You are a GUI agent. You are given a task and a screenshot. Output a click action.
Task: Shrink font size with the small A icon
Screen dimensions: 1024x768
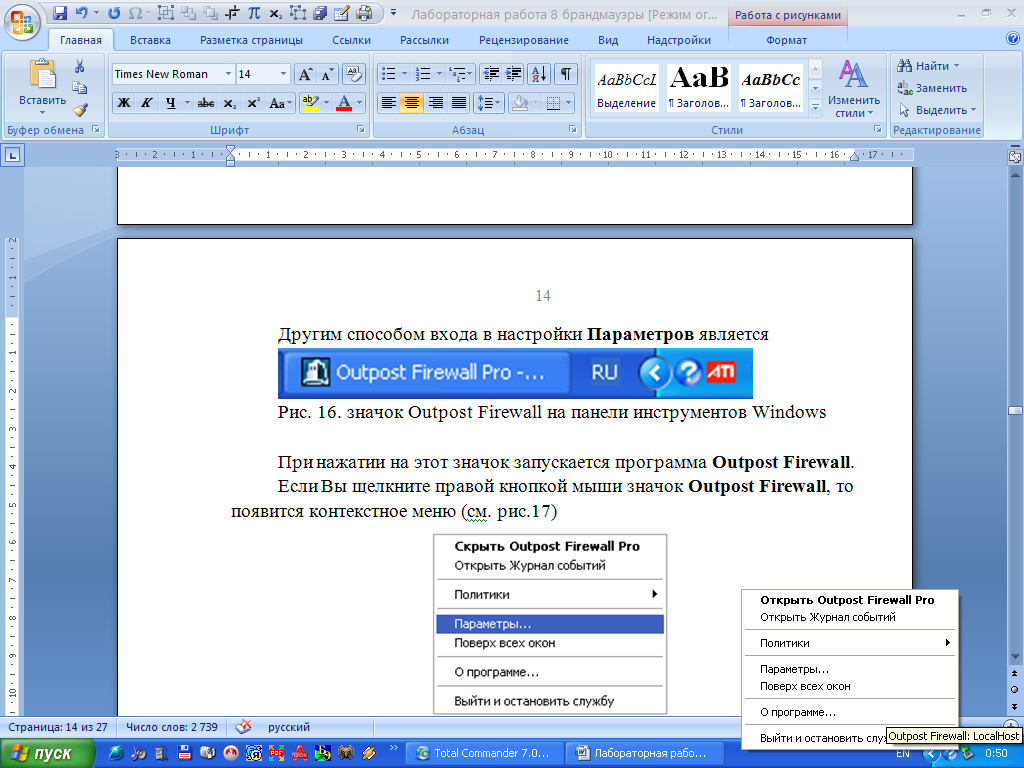[327, 74]
